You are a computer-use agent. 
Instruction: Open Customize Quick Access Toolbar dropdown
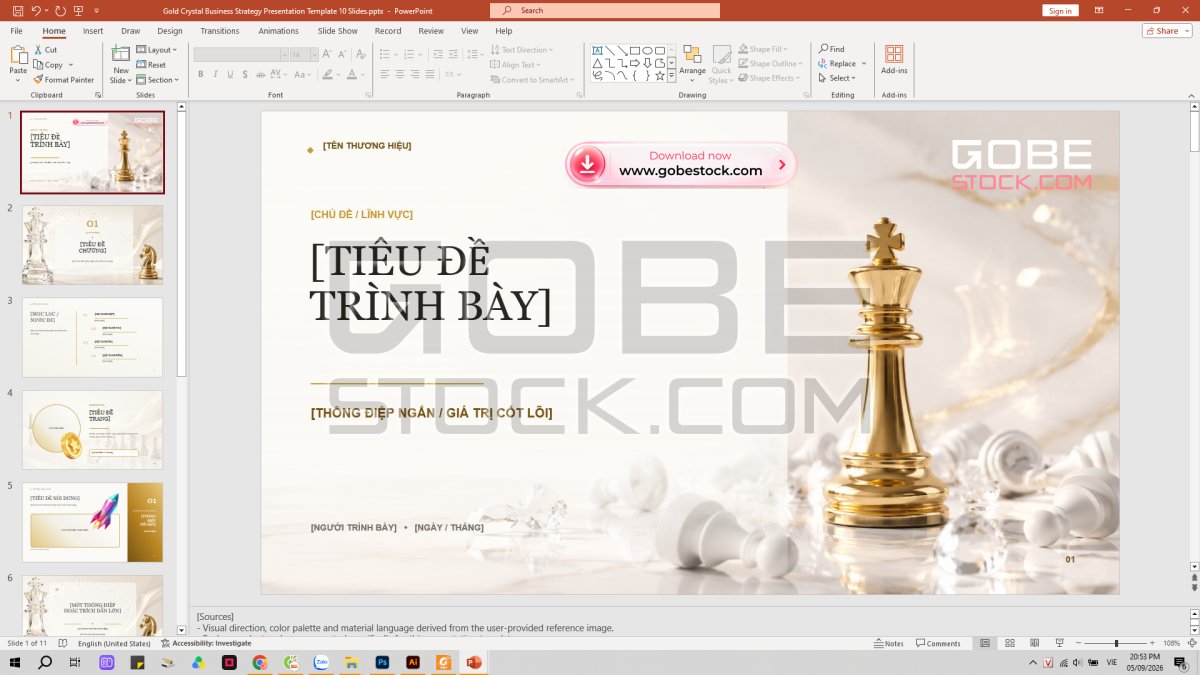[x=97, y=10]
